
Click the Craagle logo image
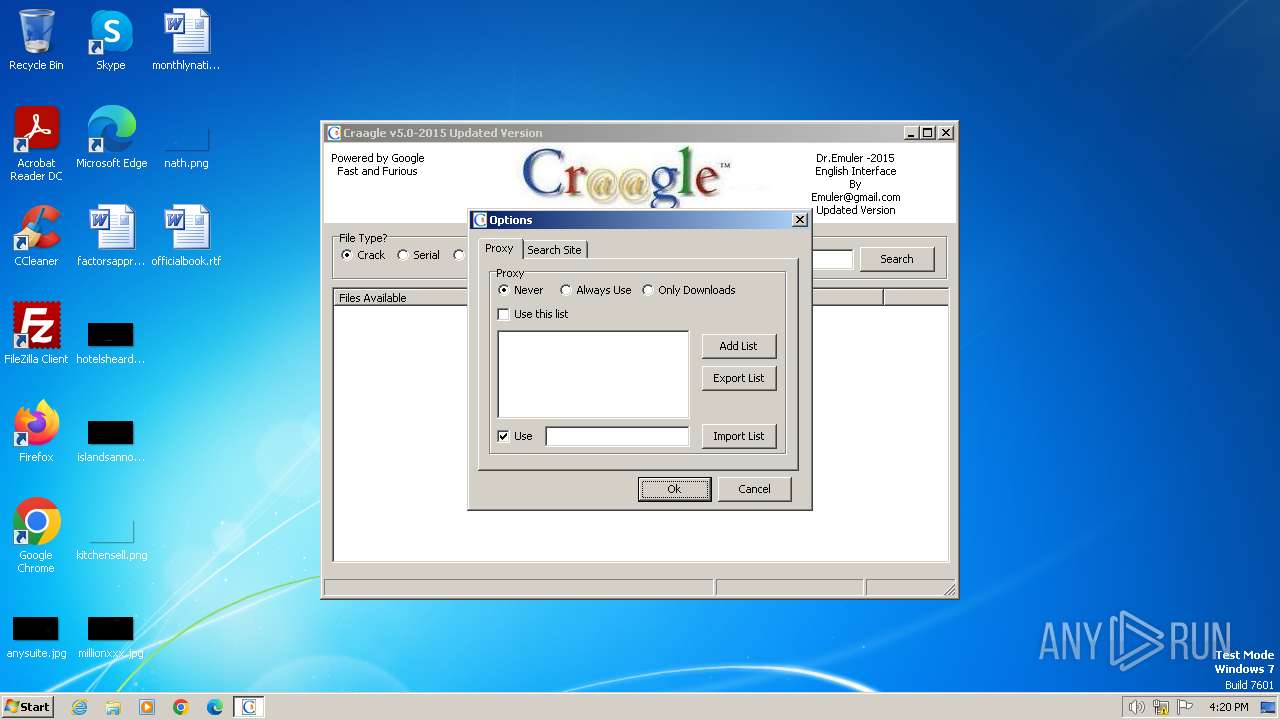tap(626, 176)
